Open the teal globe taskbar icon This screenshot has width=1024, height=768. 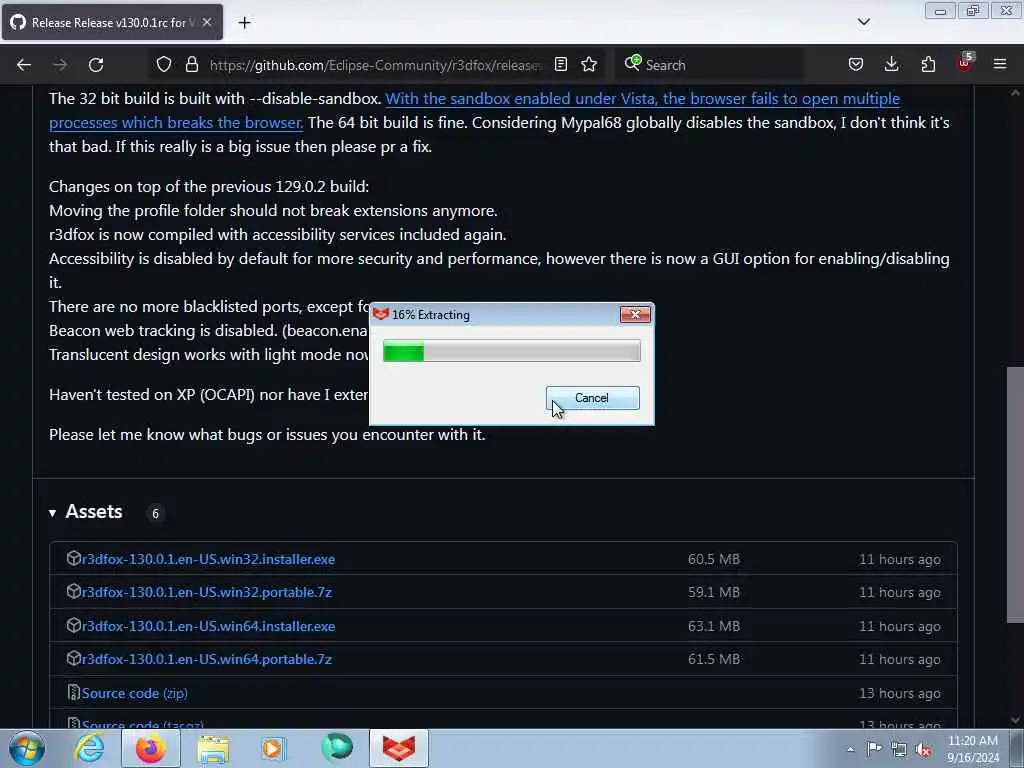click(337, 748)
